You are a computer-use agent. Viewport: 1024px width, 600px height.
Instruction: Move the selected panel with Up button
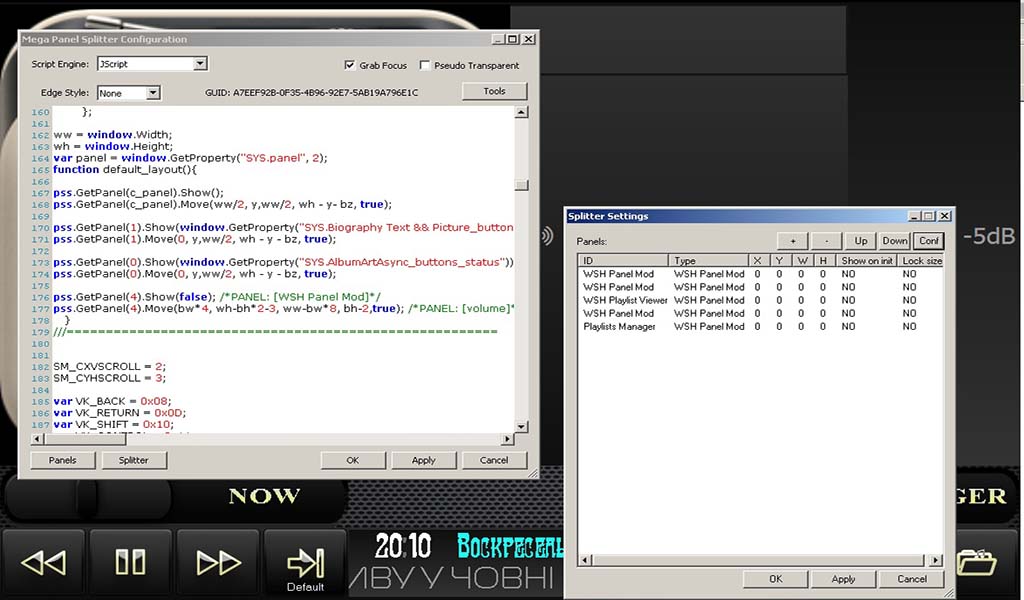pyautogui.click(x=861, y=241)
